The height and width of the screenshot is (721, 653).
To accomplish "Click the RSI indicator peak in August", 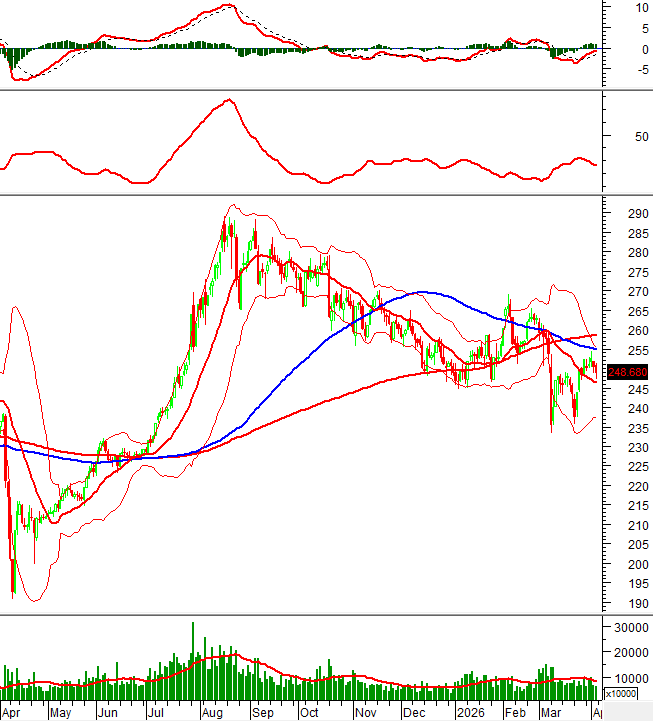I will (x=230, y=100).
